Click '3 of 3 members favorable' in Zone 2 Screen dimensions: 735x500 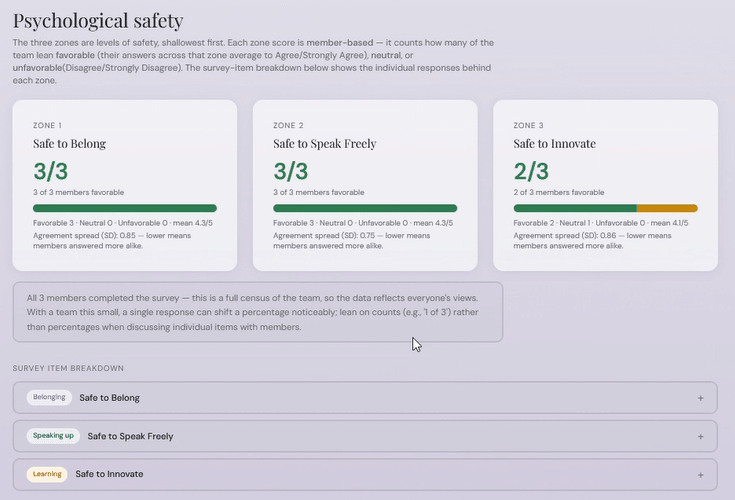(x=319, y=192)
